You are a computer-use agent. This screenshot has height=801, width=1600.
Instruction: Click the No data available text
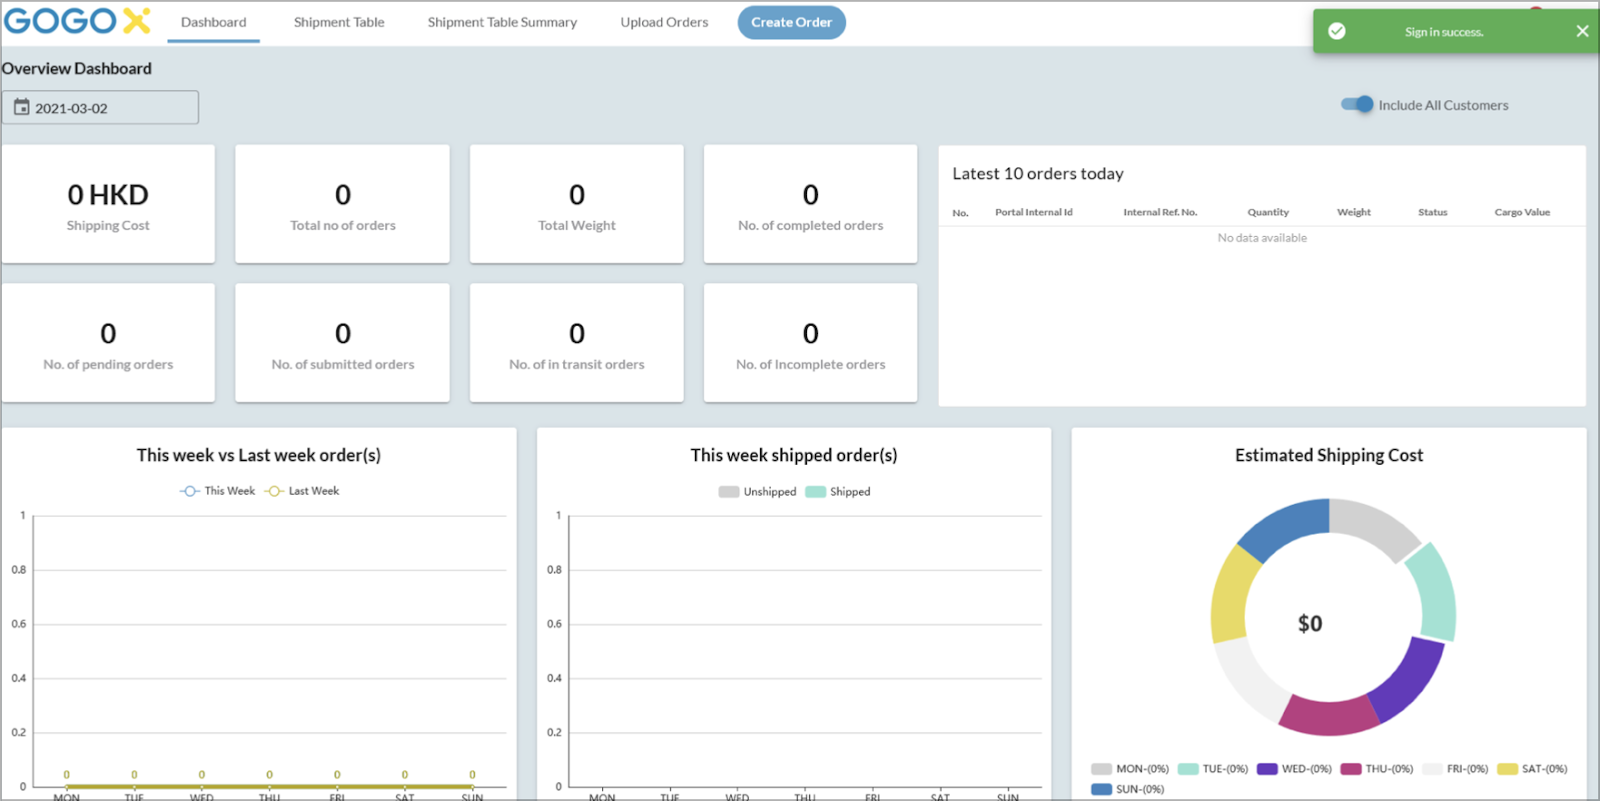pyautogui.click(x=1262, y=238)
